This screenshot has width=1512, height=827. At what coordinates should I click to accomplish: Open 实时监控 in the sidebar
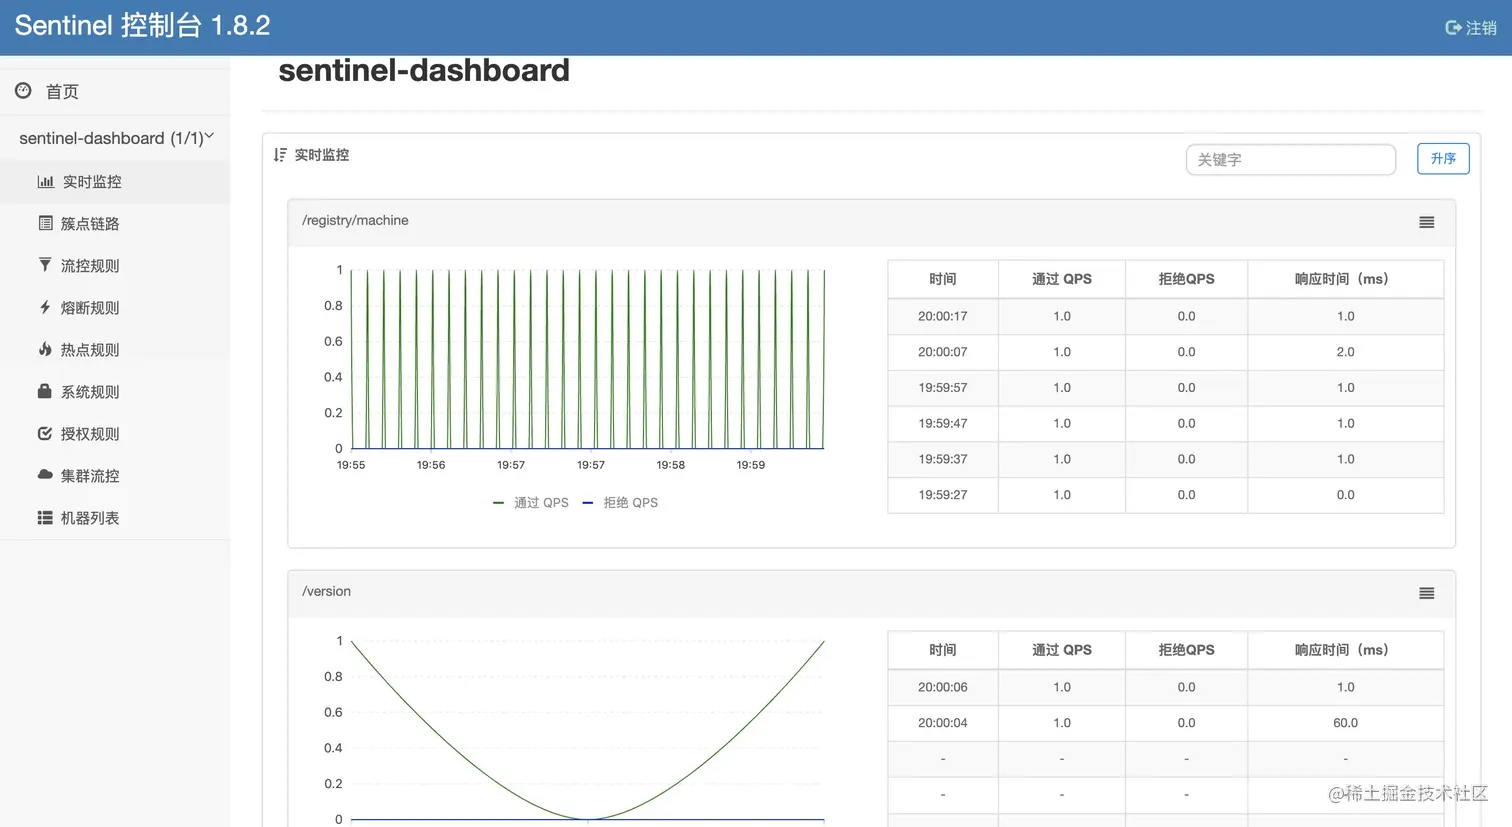(115, 182)
